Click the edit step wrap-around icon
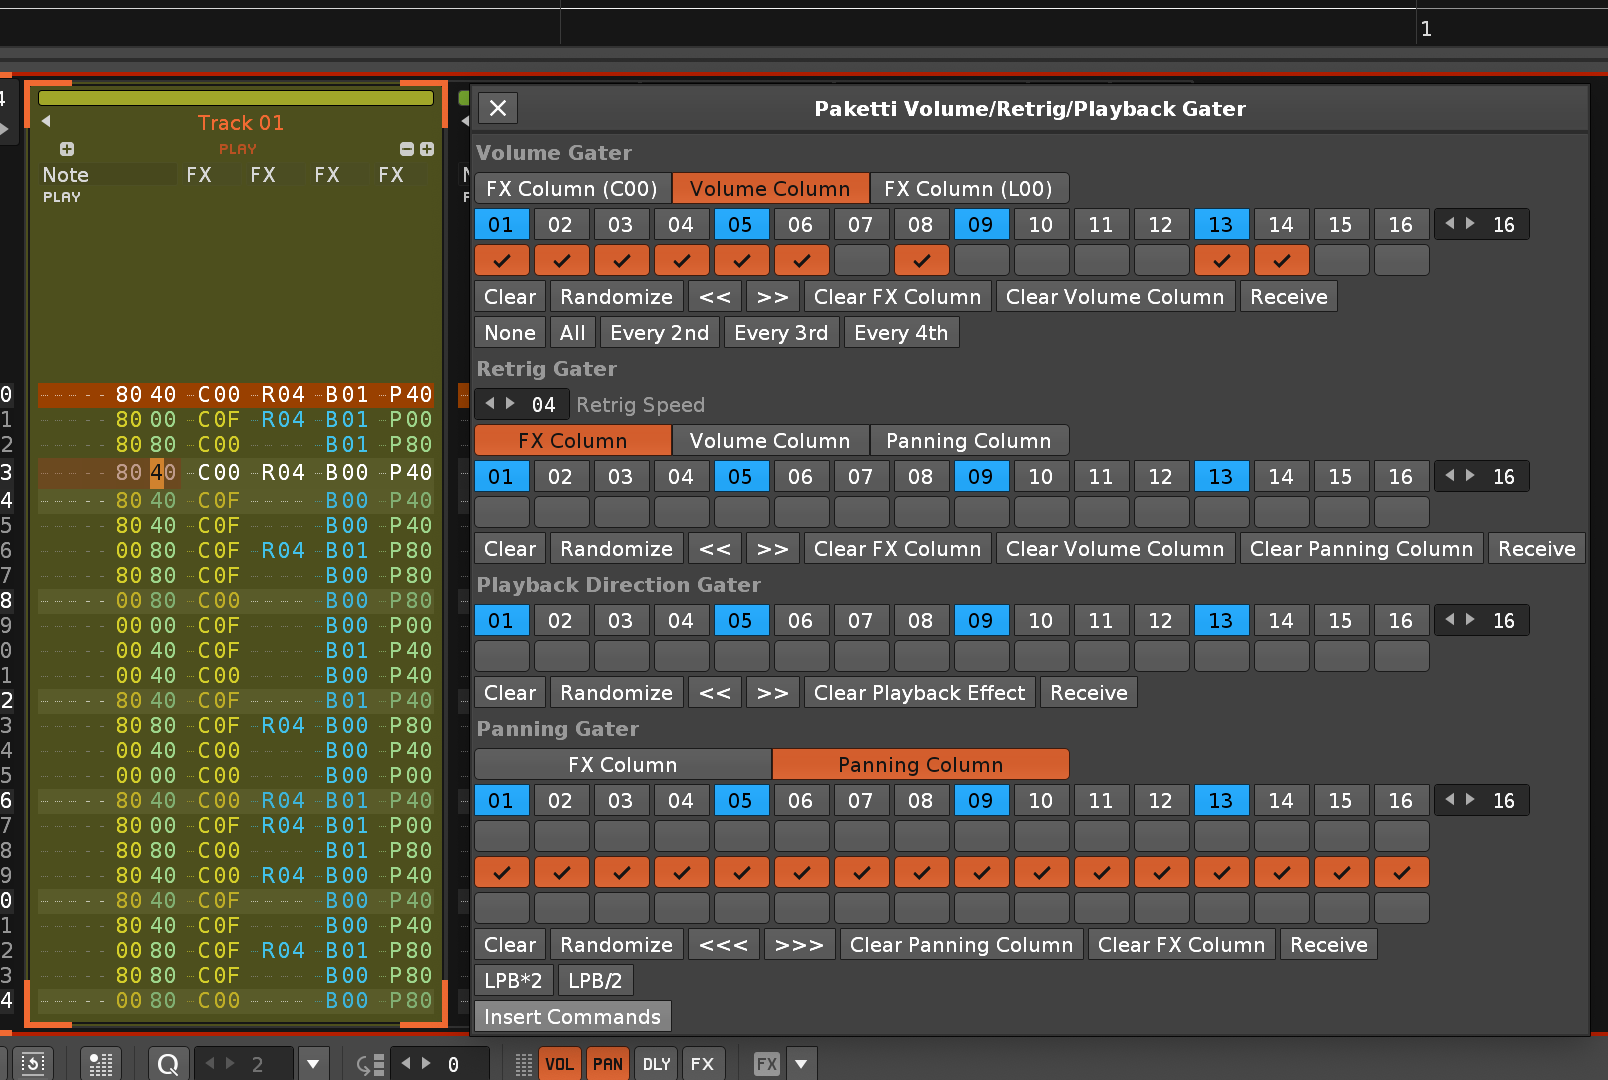This screenshot has width=1608, height=1080. click(x=370, y=1064)
